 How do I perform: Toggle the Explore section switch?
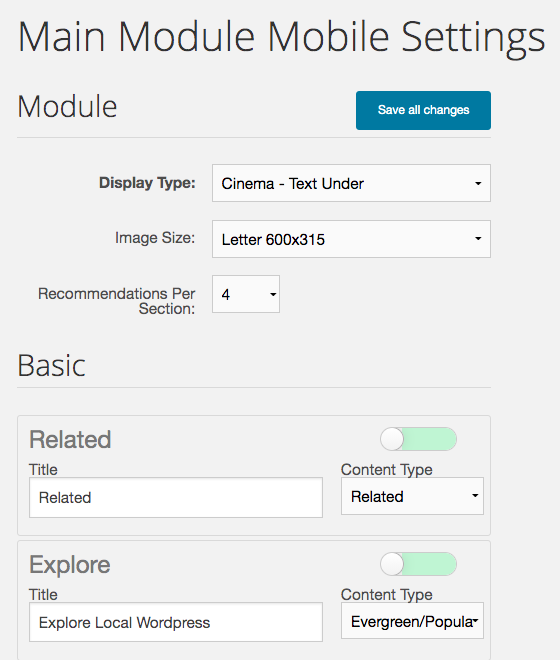pyautogui.click(x=418, y=564)
